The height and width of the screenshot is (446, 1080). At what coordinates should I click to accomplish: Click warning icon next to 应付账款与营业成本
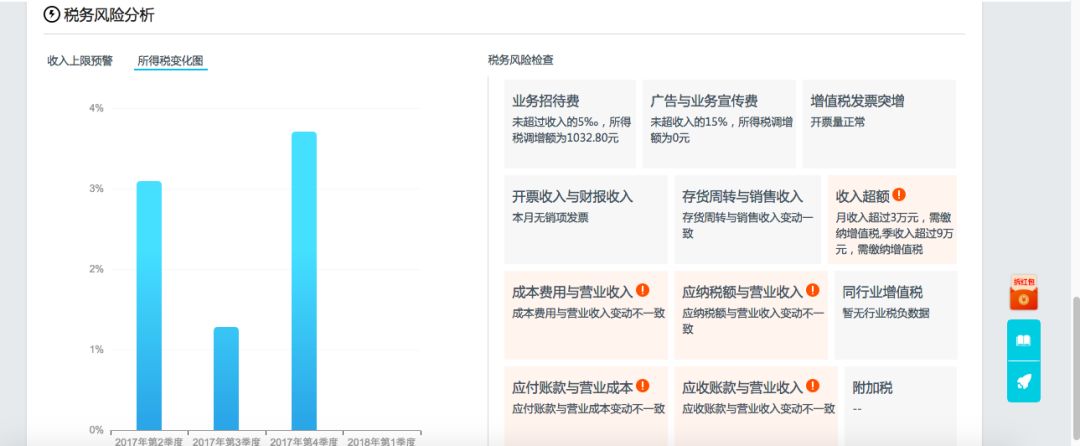pyautogui.click(x=643, y=385)
